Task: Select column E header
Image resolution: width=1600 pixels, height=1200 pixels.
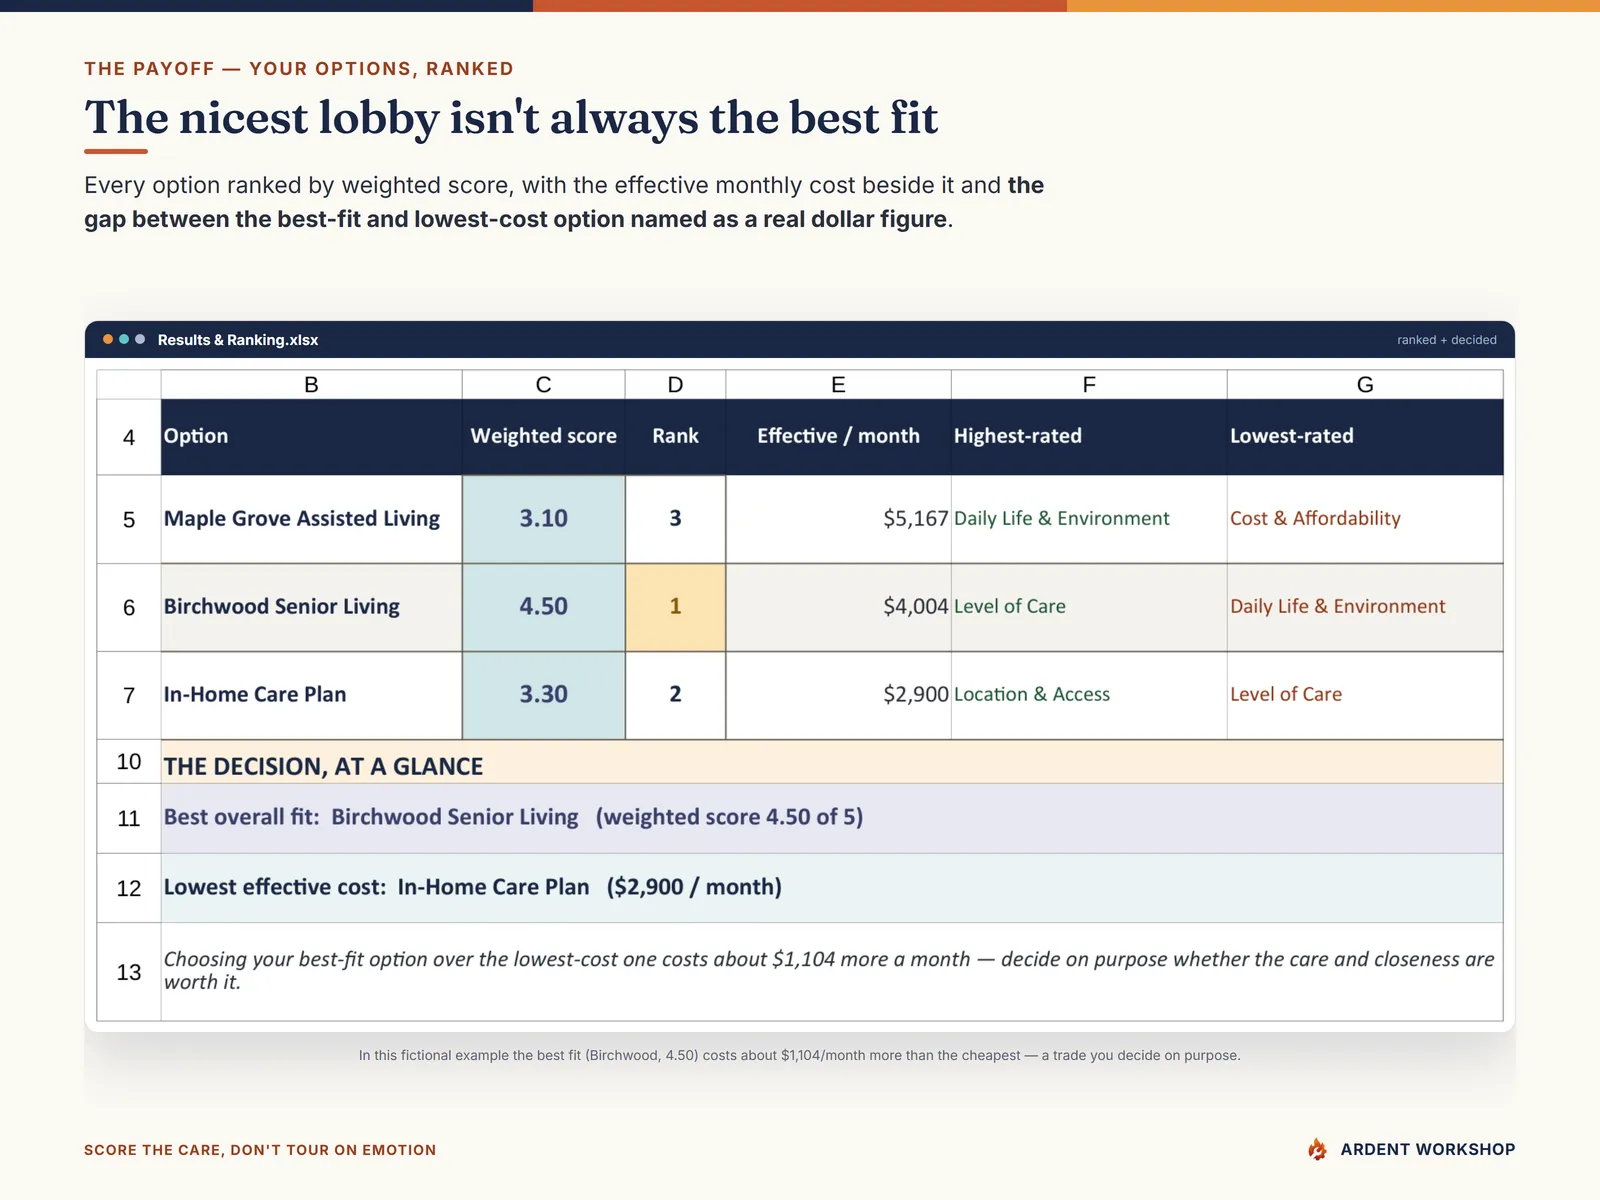Action: point(838,385)
